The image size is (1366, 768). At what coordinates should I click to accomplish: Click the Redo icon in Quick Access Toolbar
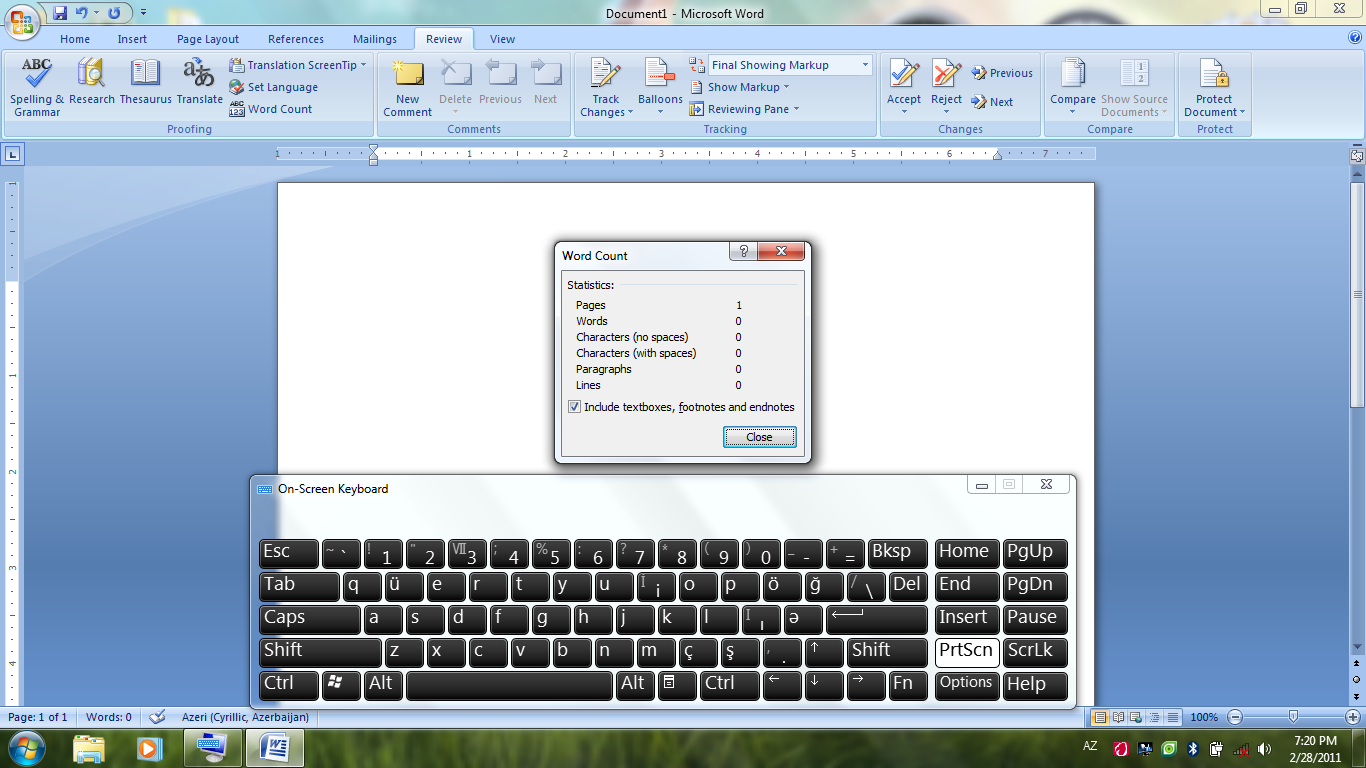114,13
